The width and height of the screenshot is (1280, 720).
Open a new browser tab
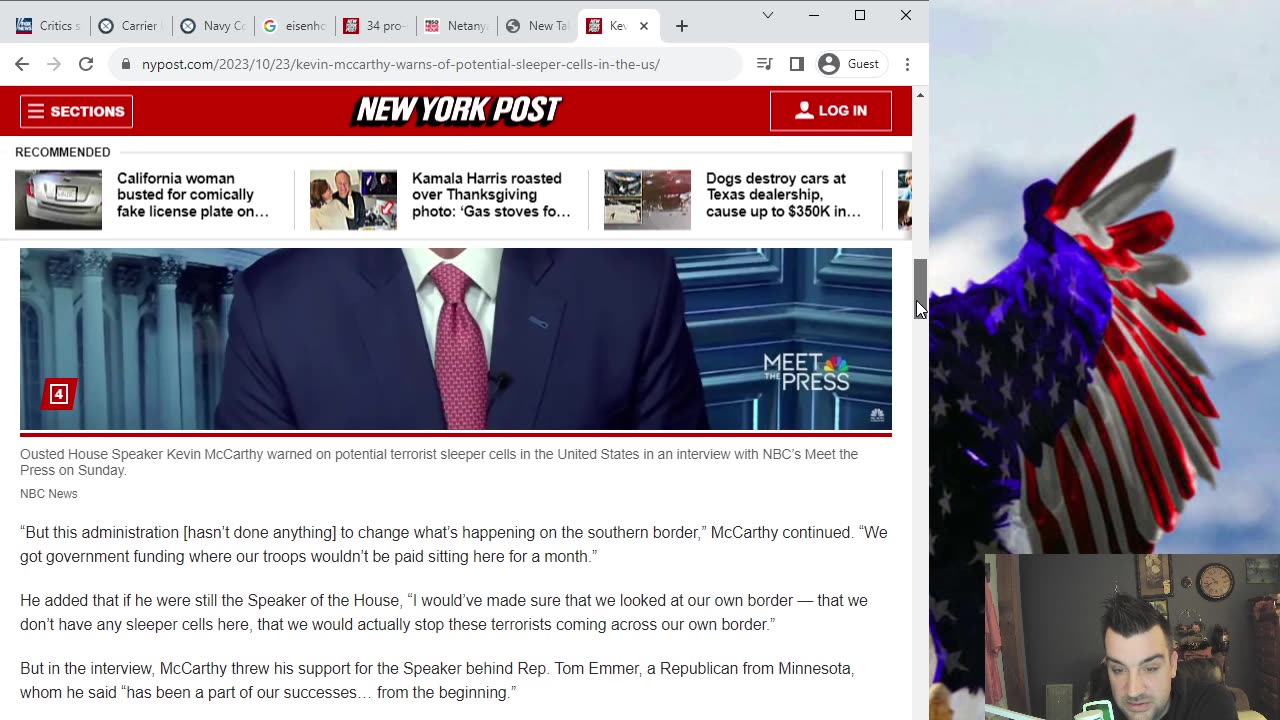[682, 26]
